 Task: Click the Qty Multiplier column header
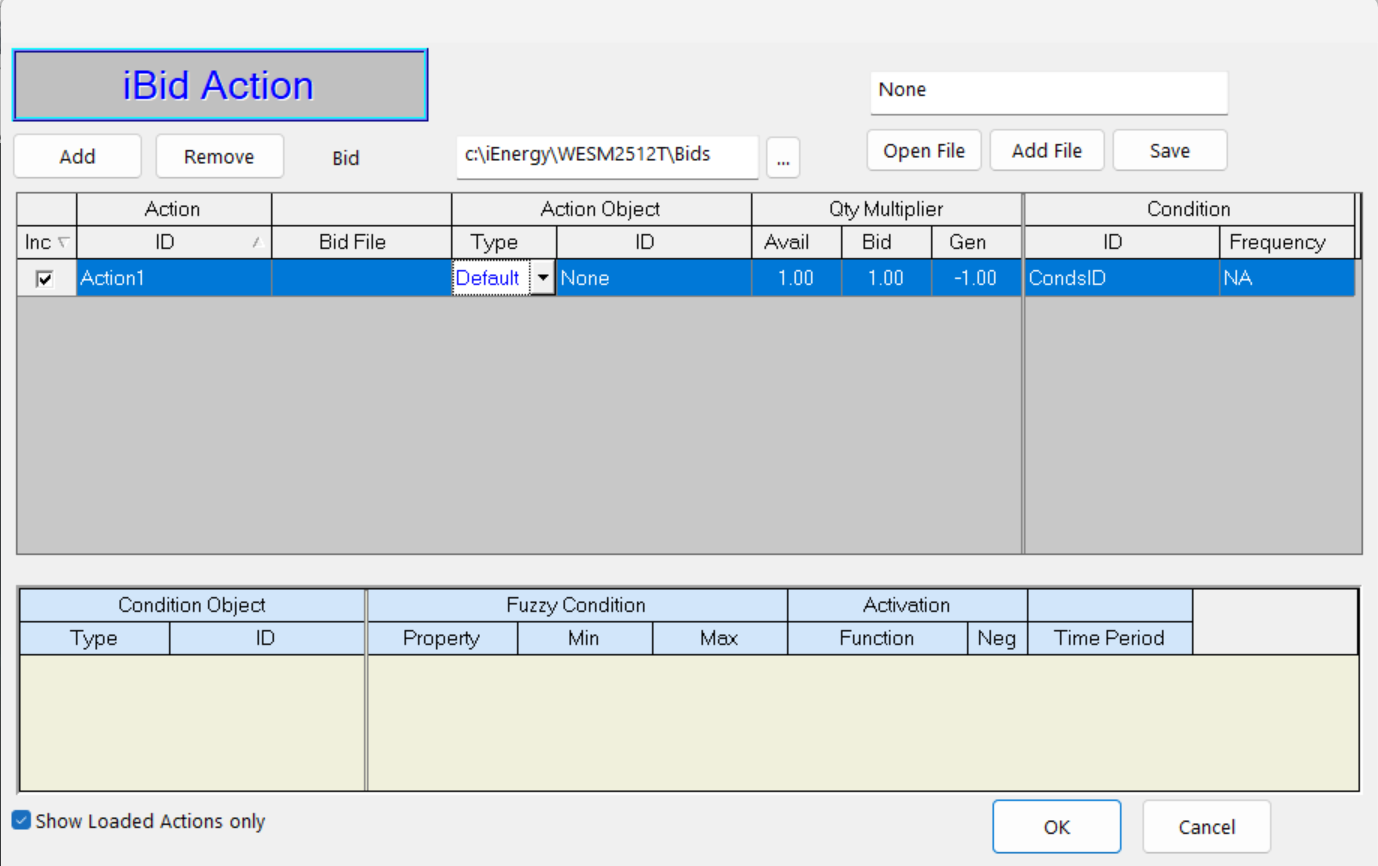coord(886,209)
